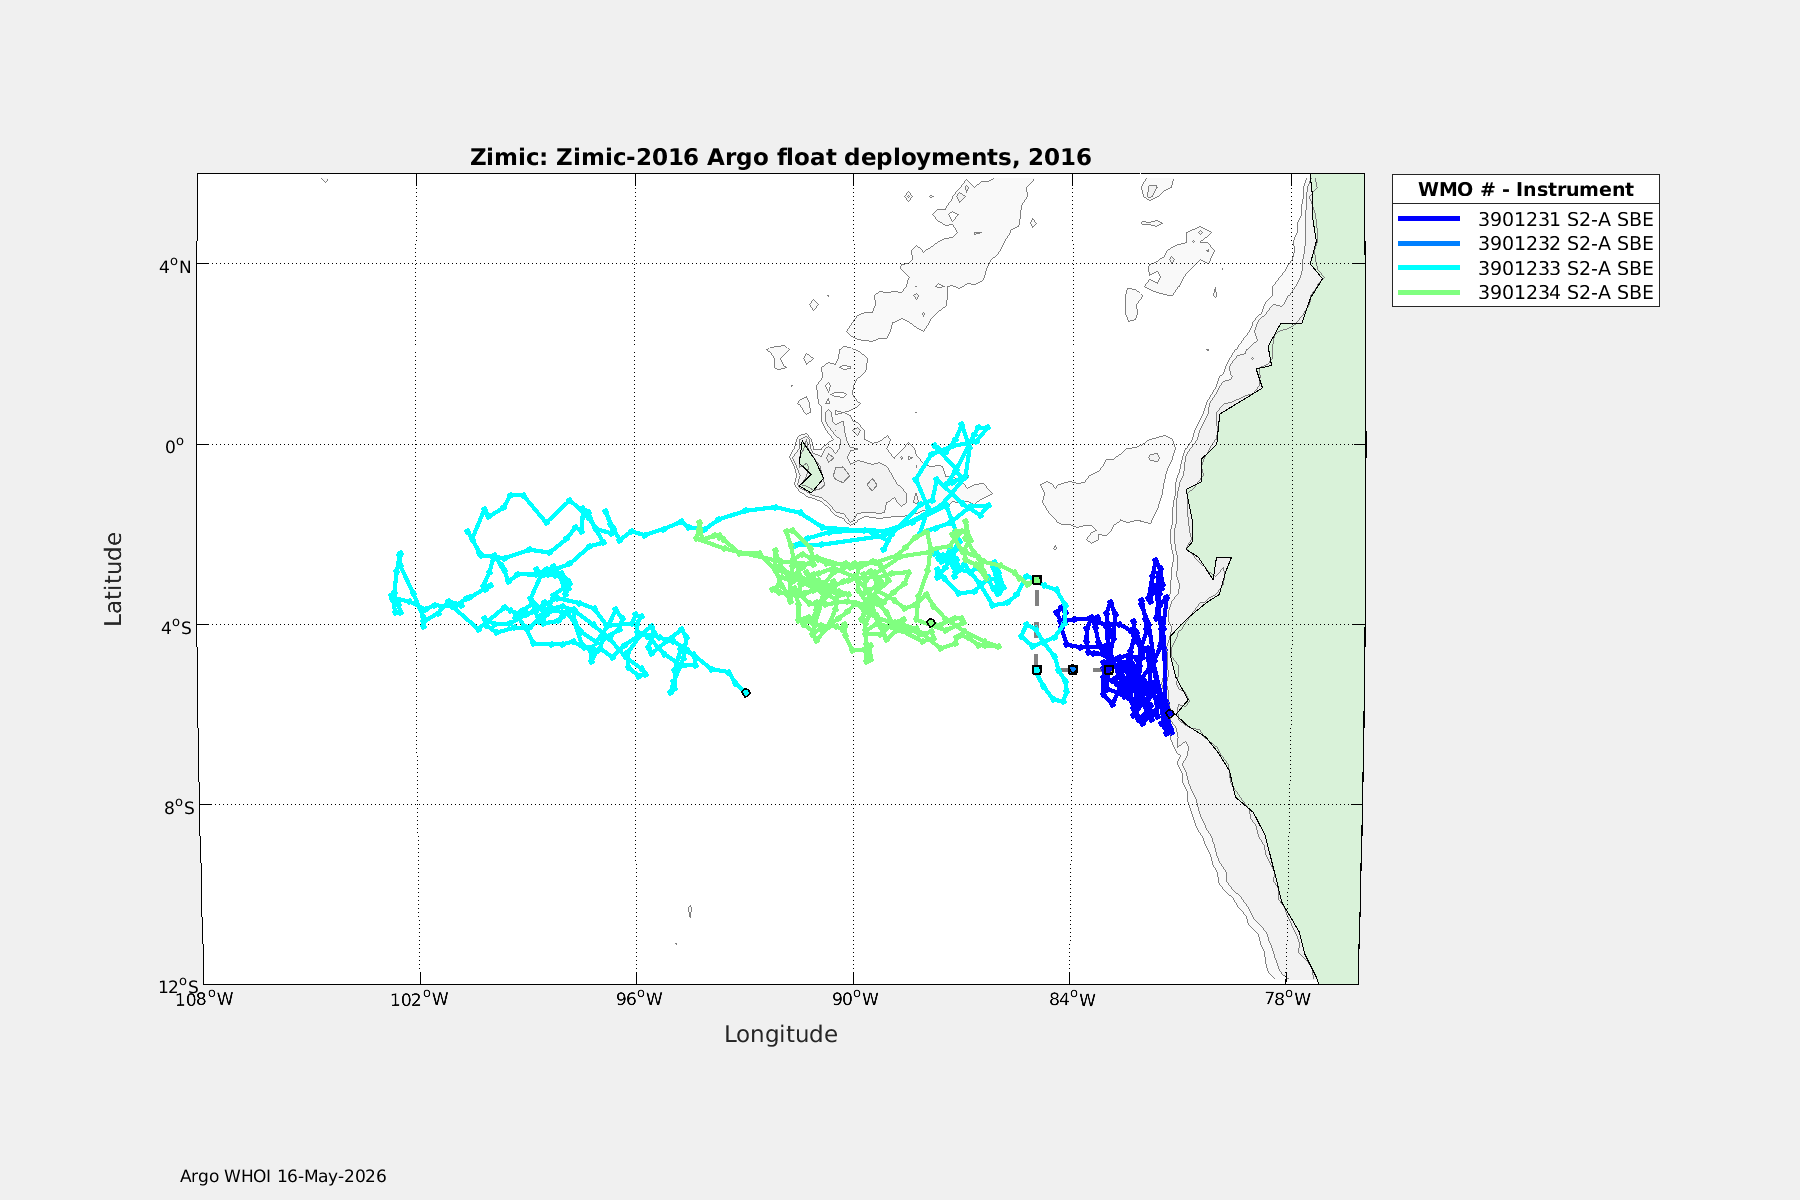Click the dark marker at the coast near 6°S
The height and width of the screenshot is (1200, 1800).
pyautogui.click(x=1169, y=714)
